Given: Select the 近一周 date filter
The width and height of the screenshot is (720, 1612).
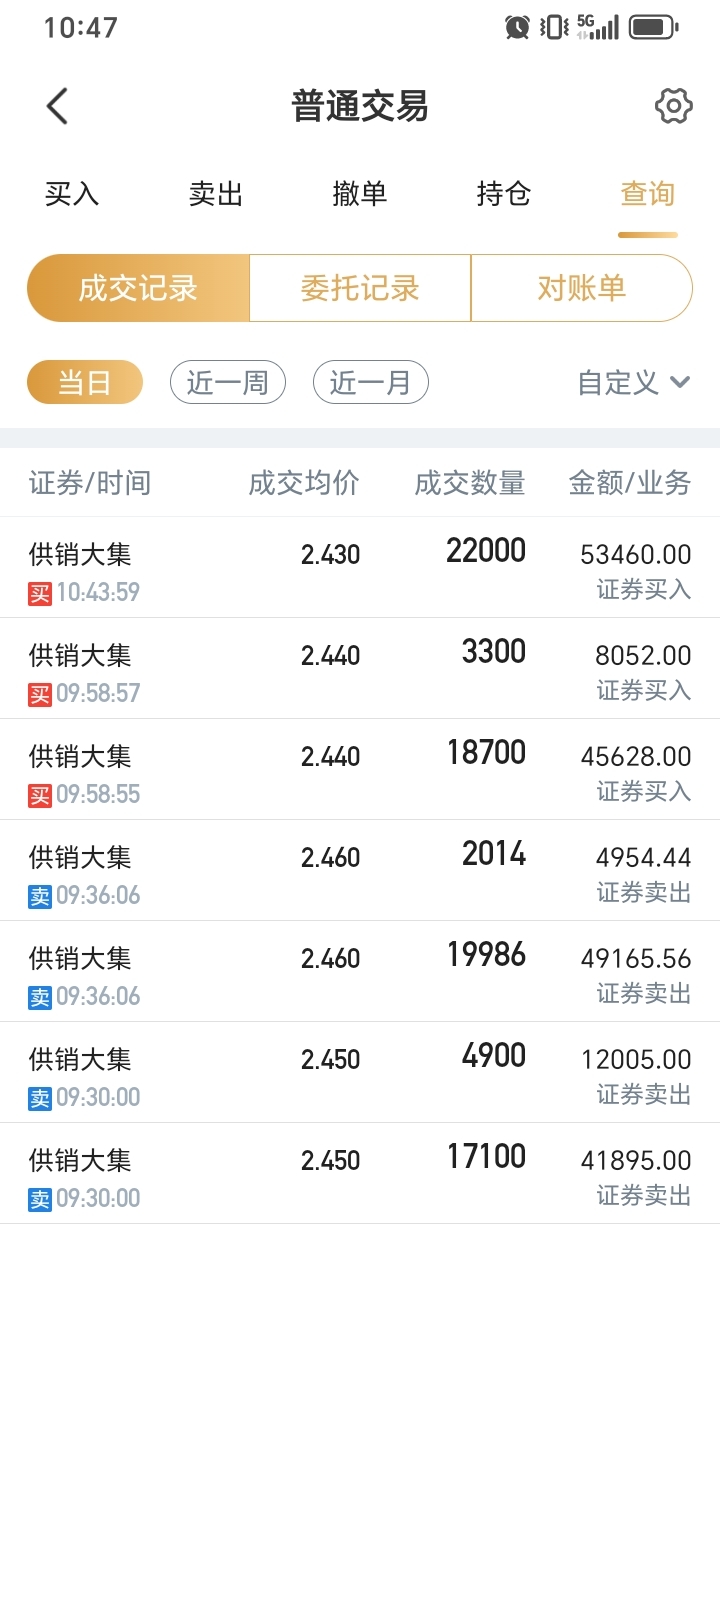Looking at the screenshot, I should point(228,382).
